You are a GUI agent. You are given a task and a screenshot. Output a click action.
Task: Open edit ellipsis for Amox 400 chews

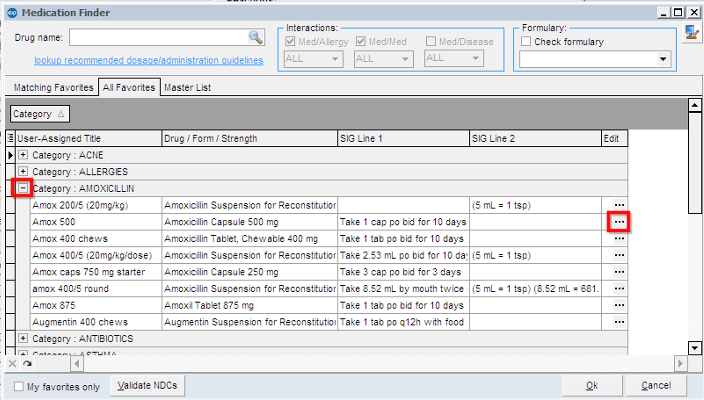(619, 238)
